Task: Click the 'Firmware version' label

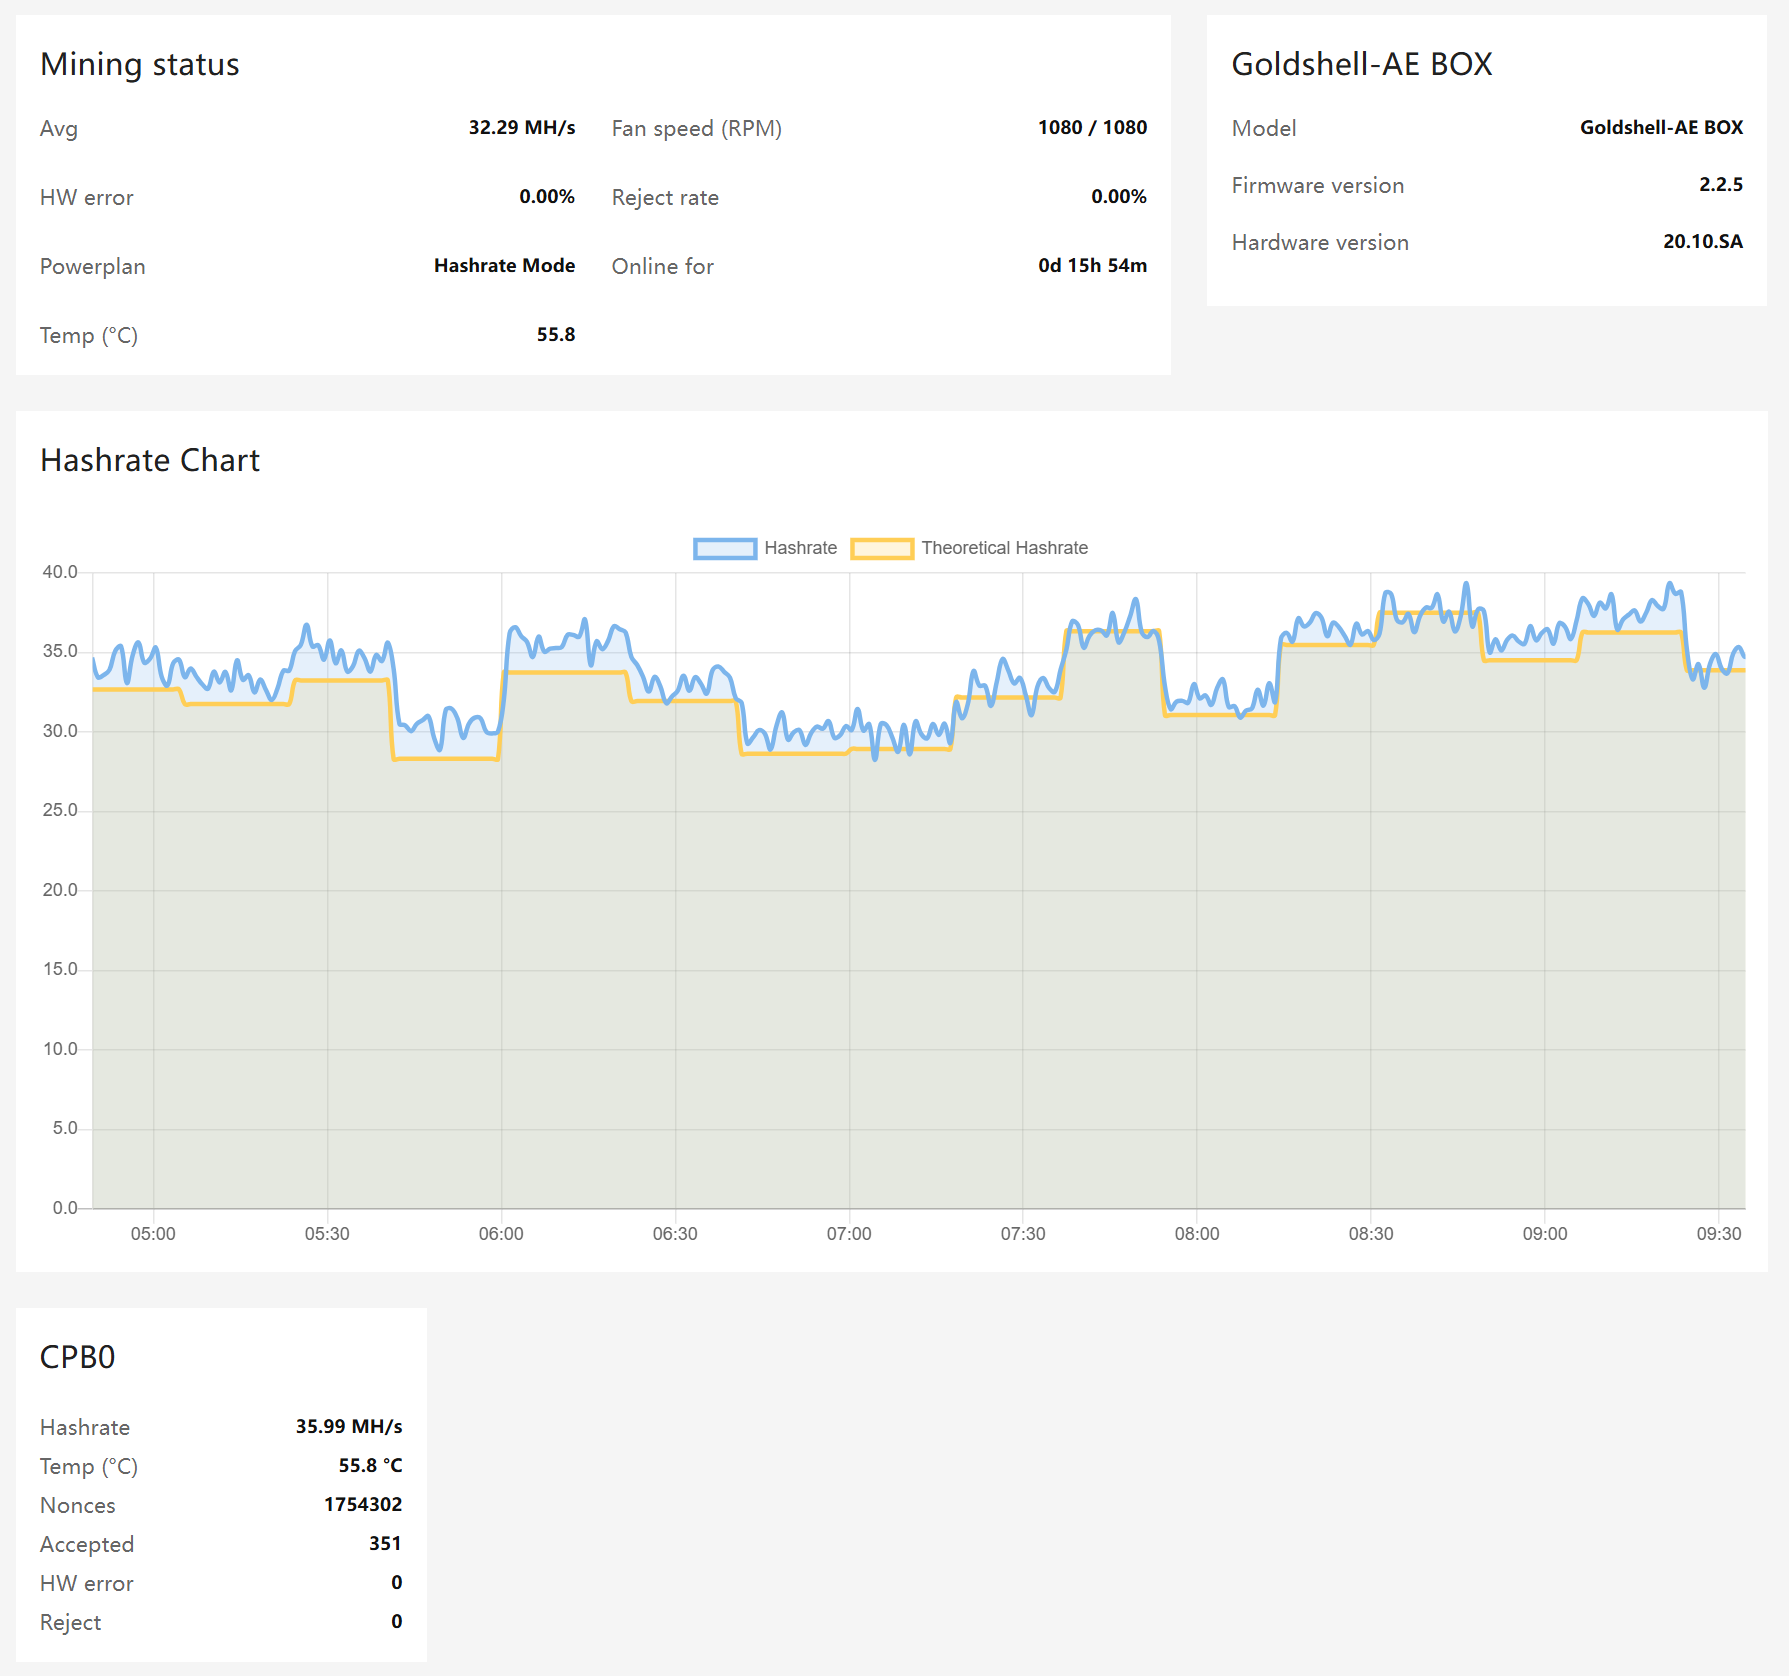Action: pos(1318,186)
